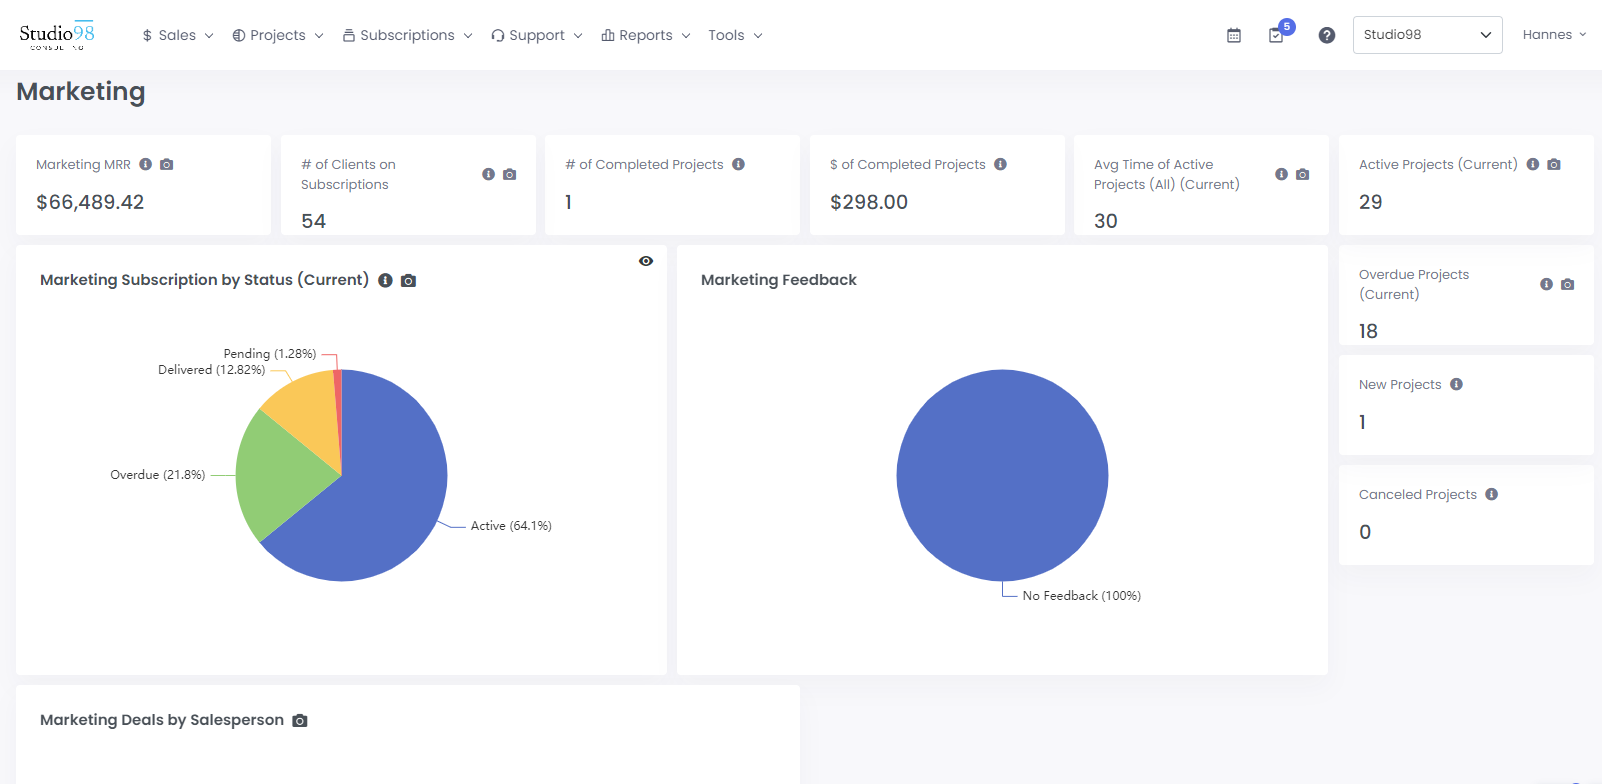The height and width of the screenshot is (784, 1602).
Task: Open the Subscriptions navigation menu
Action: coord(407,35)
